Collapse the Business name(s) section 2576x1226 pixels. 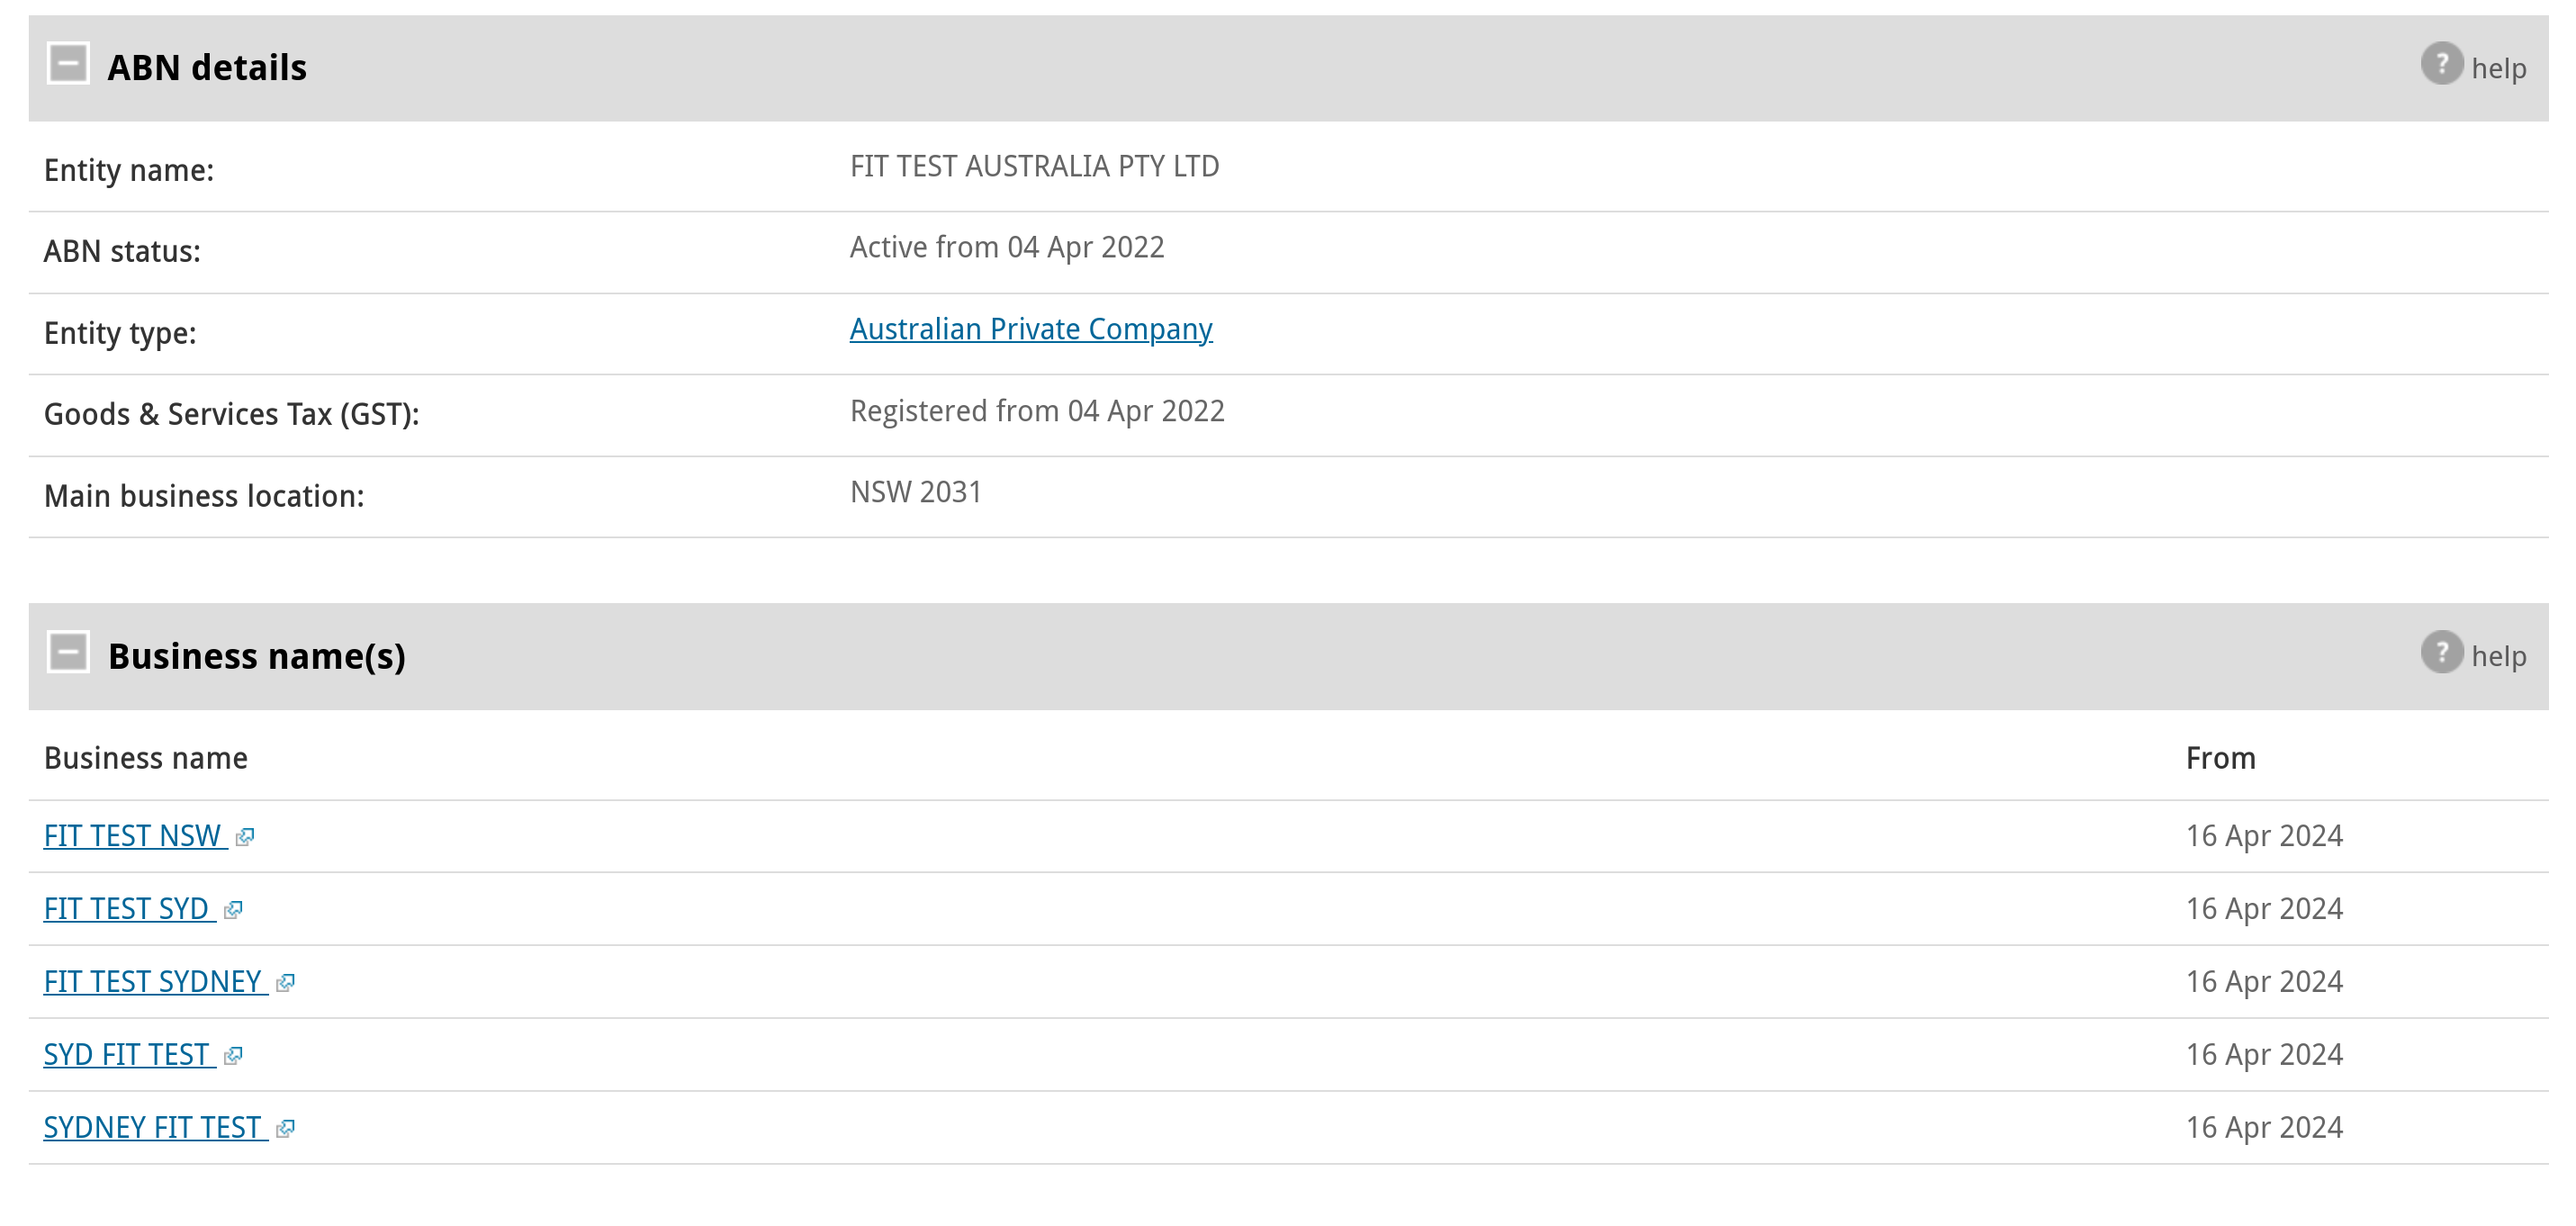[68, 652]
